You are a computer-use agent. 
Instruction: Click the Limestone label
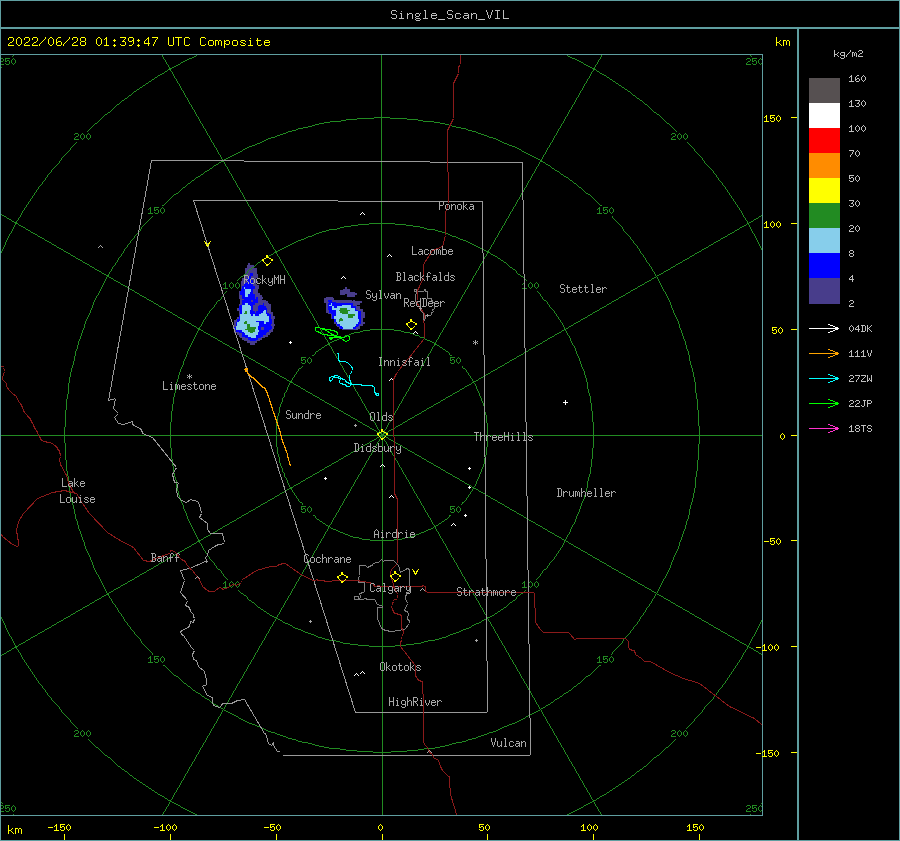tap(189, 386)
